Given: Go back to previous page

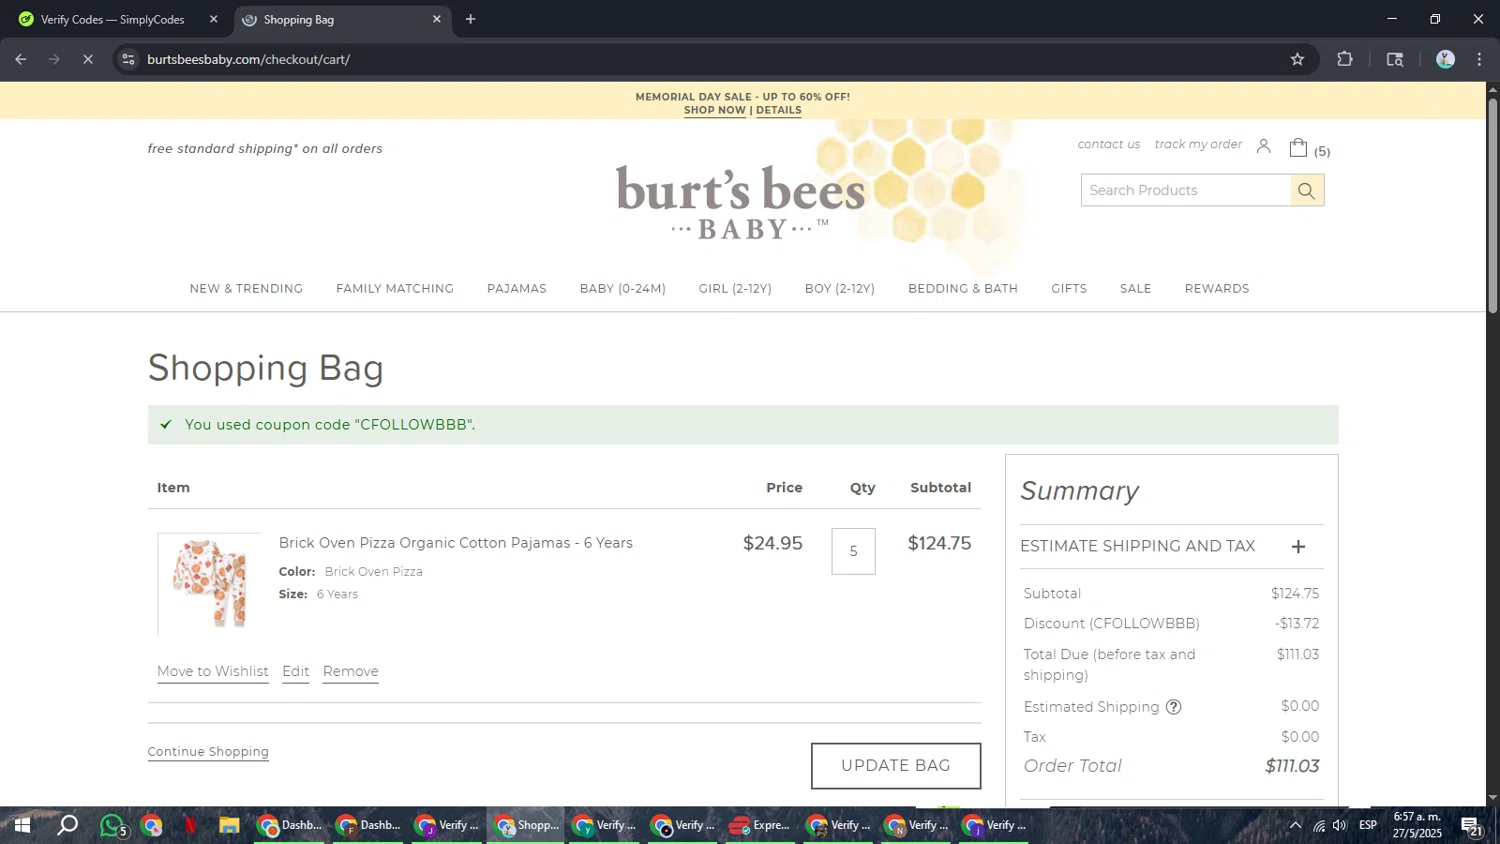Looking at the screenshot, I should 21,60.
